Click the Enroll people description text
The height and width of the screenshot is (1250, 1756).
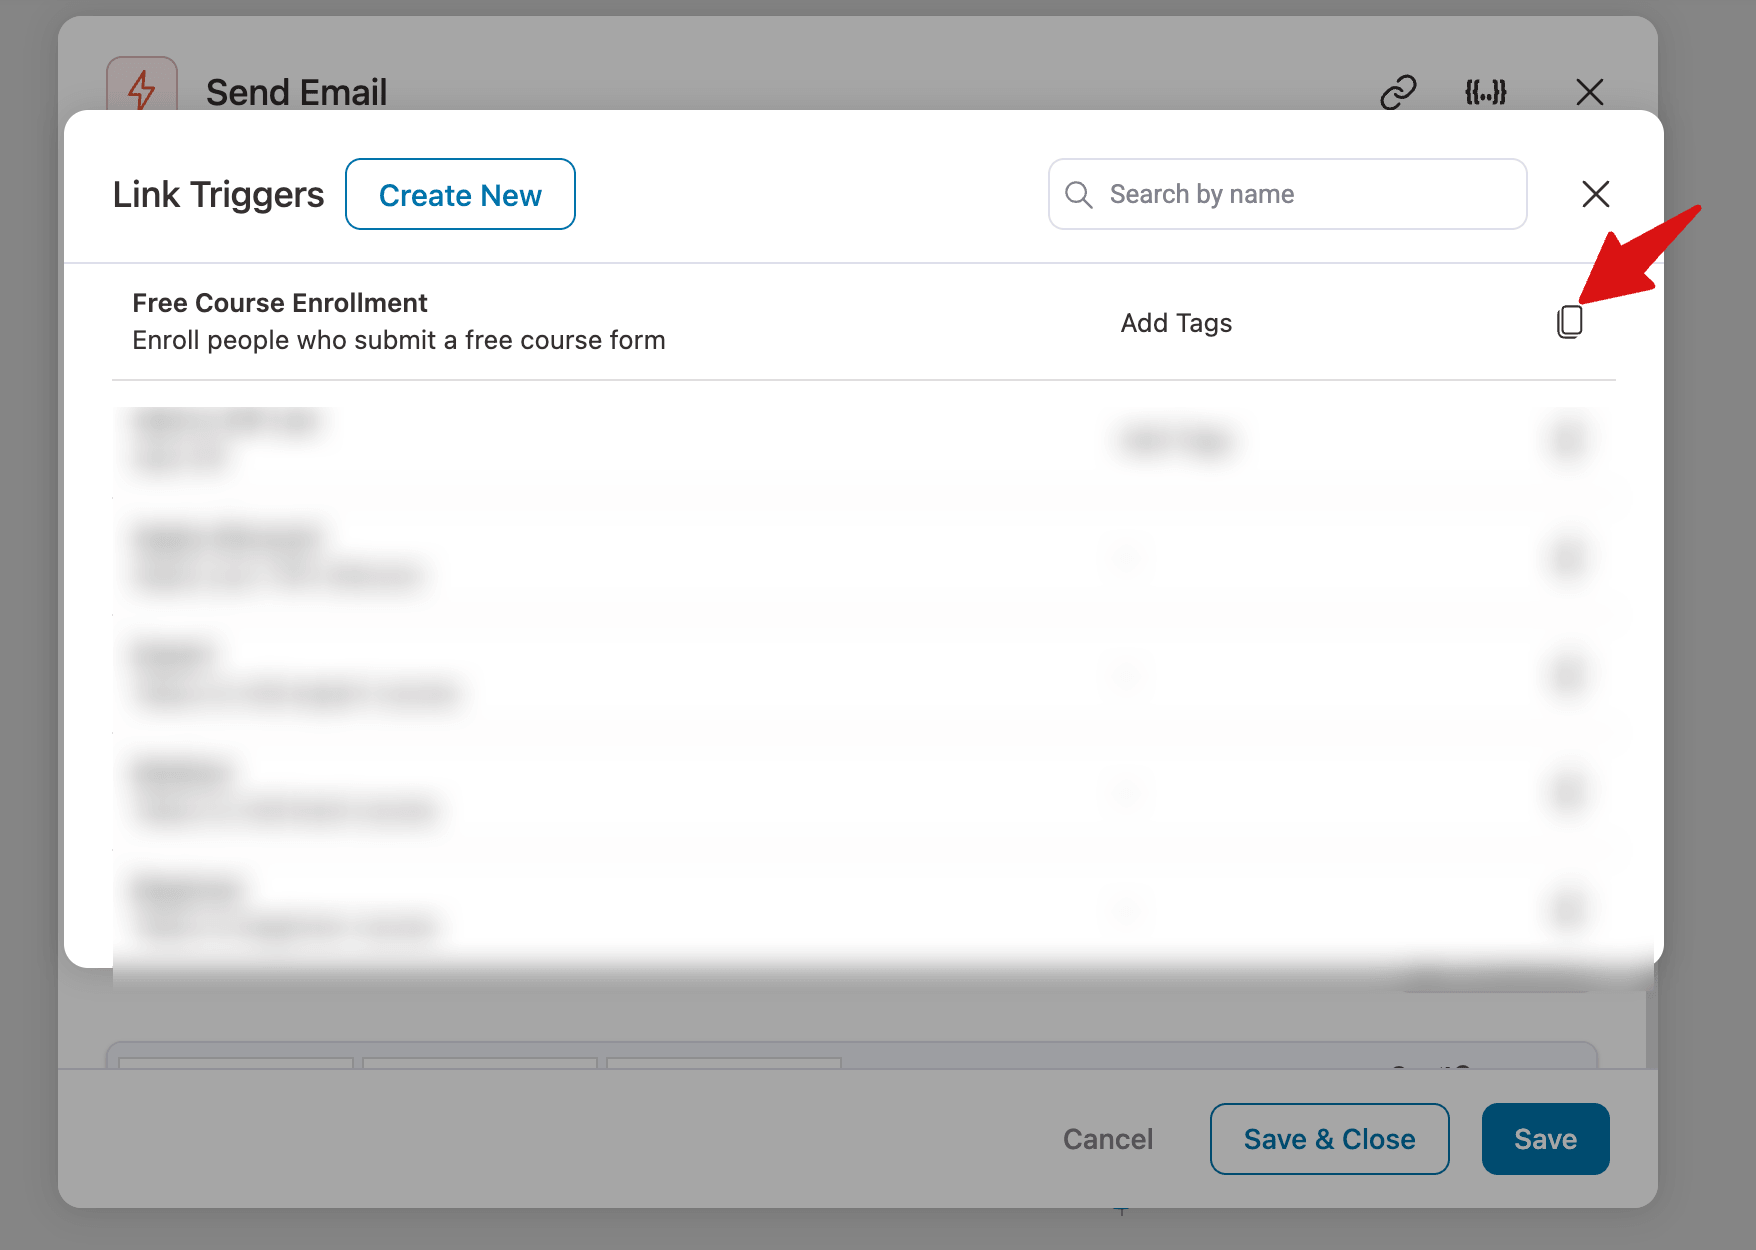[x=398, y=340]
